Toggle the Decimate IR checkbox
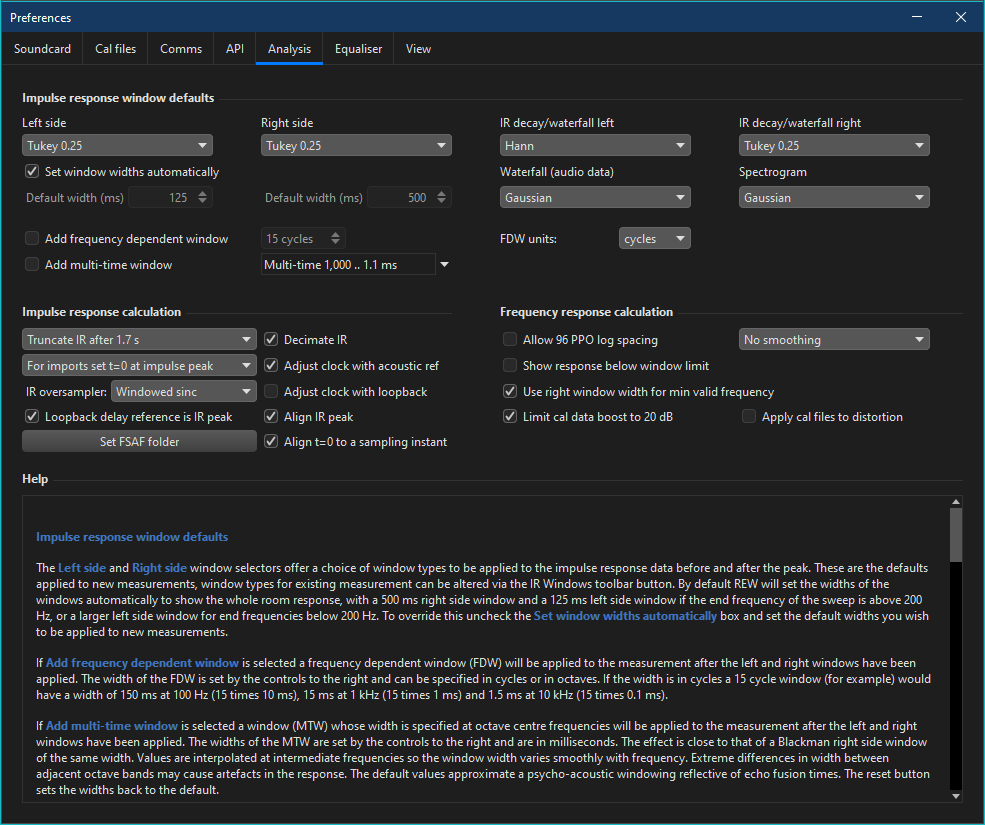This screenshot has width=985, height=825. coord(271,340)
